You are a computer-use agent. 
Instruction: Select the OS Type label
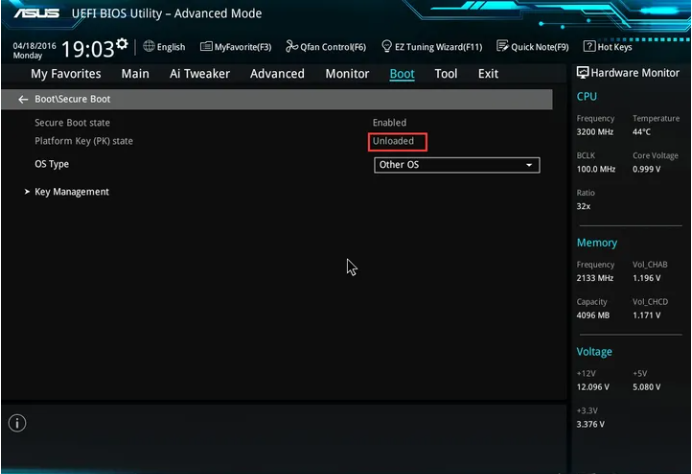[52, 164]
